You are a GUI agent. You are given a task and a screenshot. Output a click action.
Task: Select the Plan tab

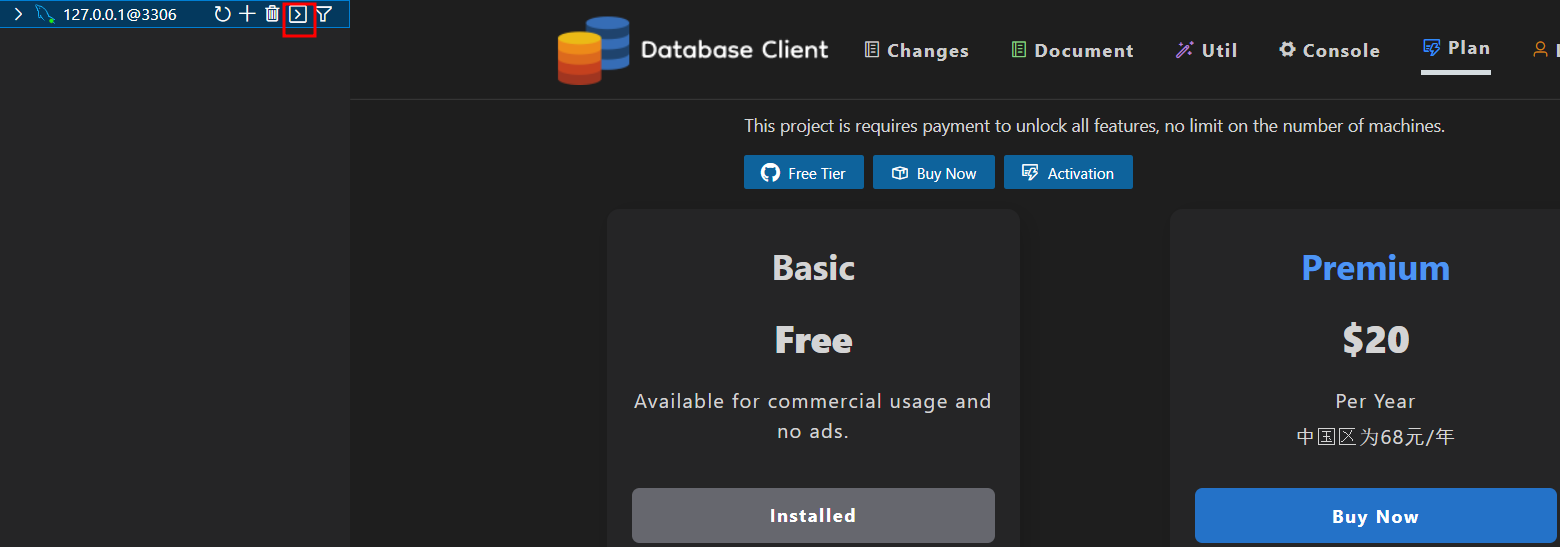tap(1456, 48)
